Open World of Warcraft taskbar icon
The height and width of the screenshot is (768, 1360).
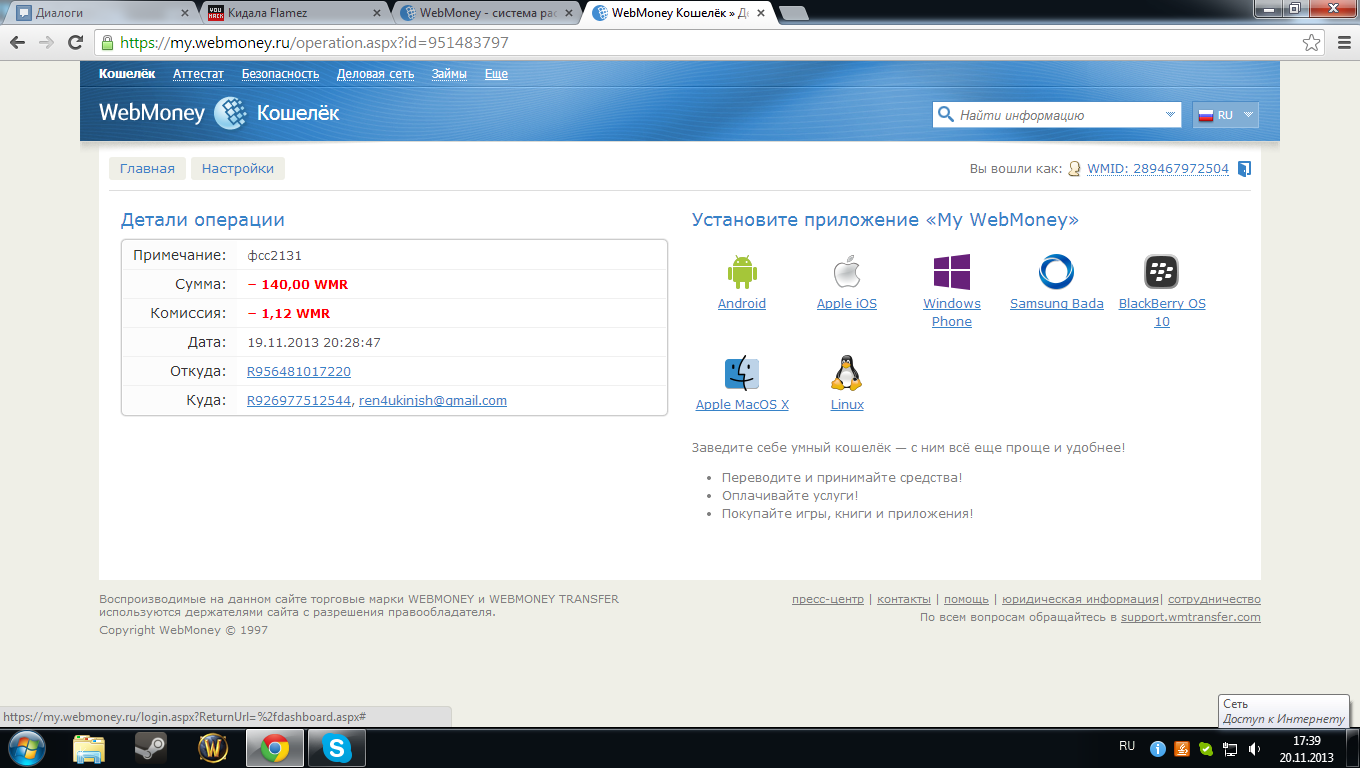[213, 748]
